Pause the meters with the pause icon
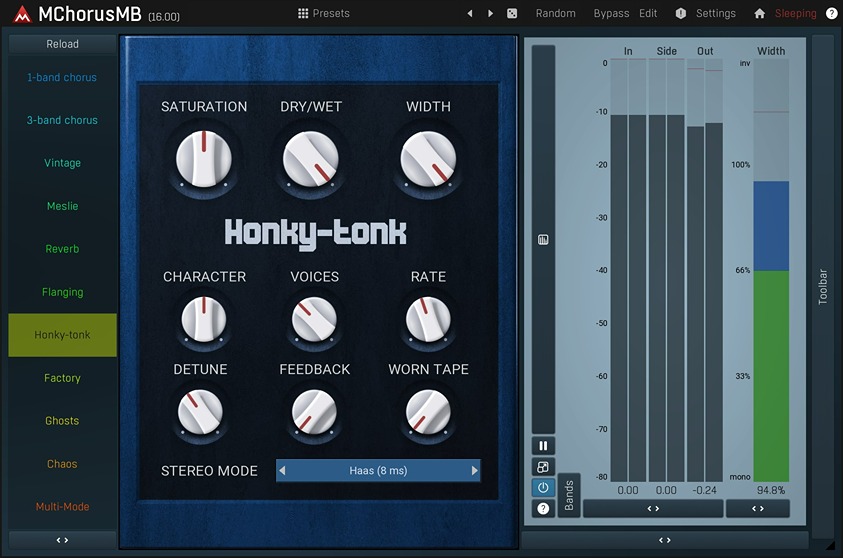The image size is (843, 558). coord(543,446)
